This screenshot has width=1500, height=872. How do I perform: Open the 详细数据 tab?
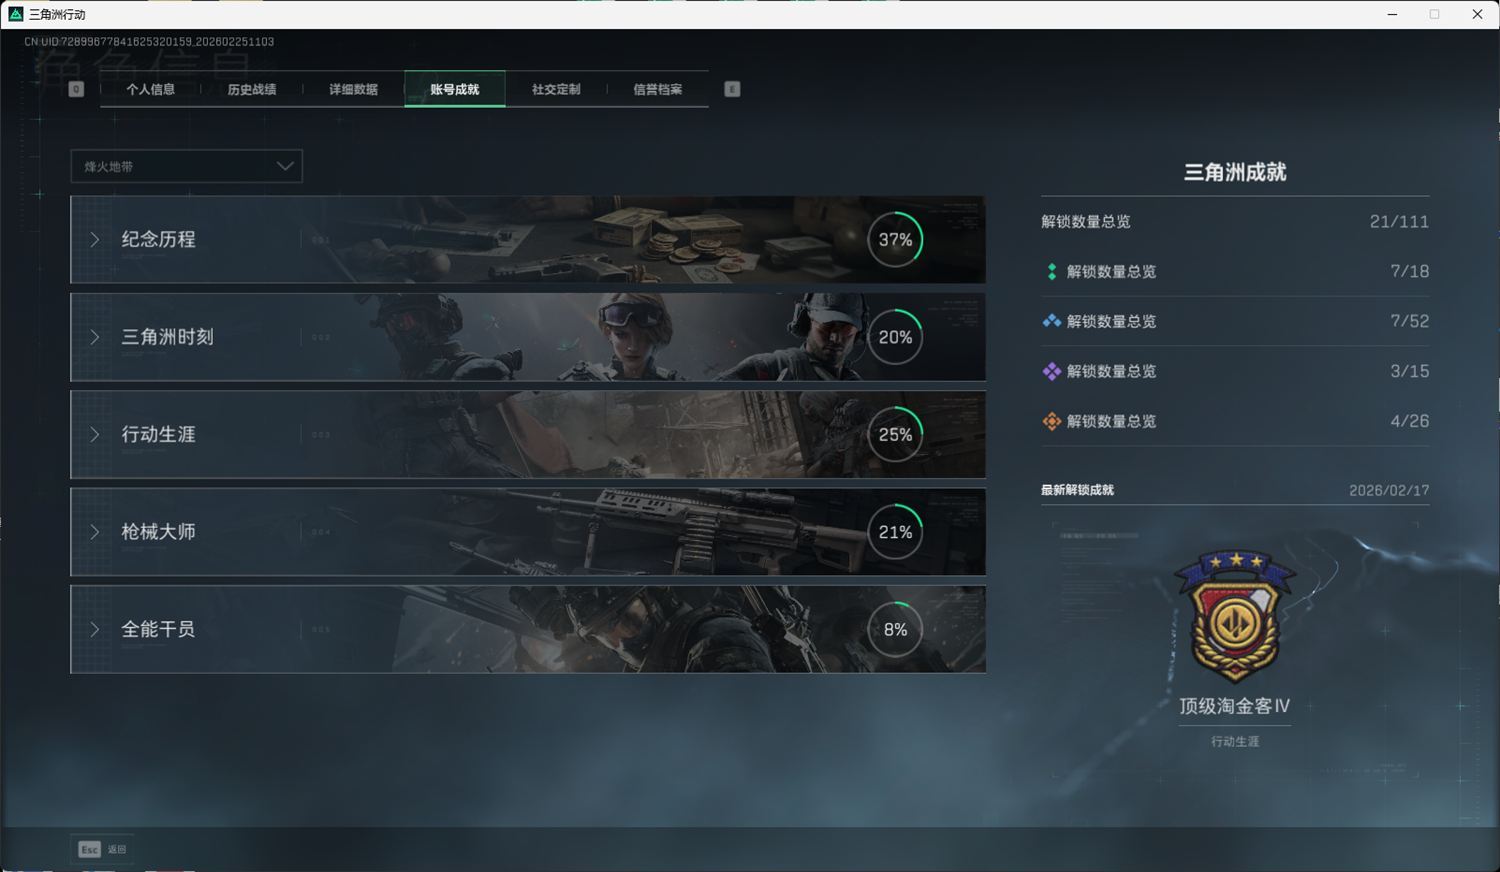pyautogui.click(x=353, y=89)
